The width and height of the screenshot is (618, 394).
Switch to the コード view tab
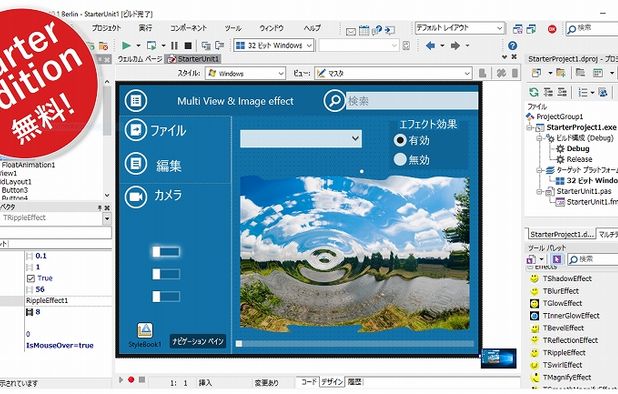[308, 381]
